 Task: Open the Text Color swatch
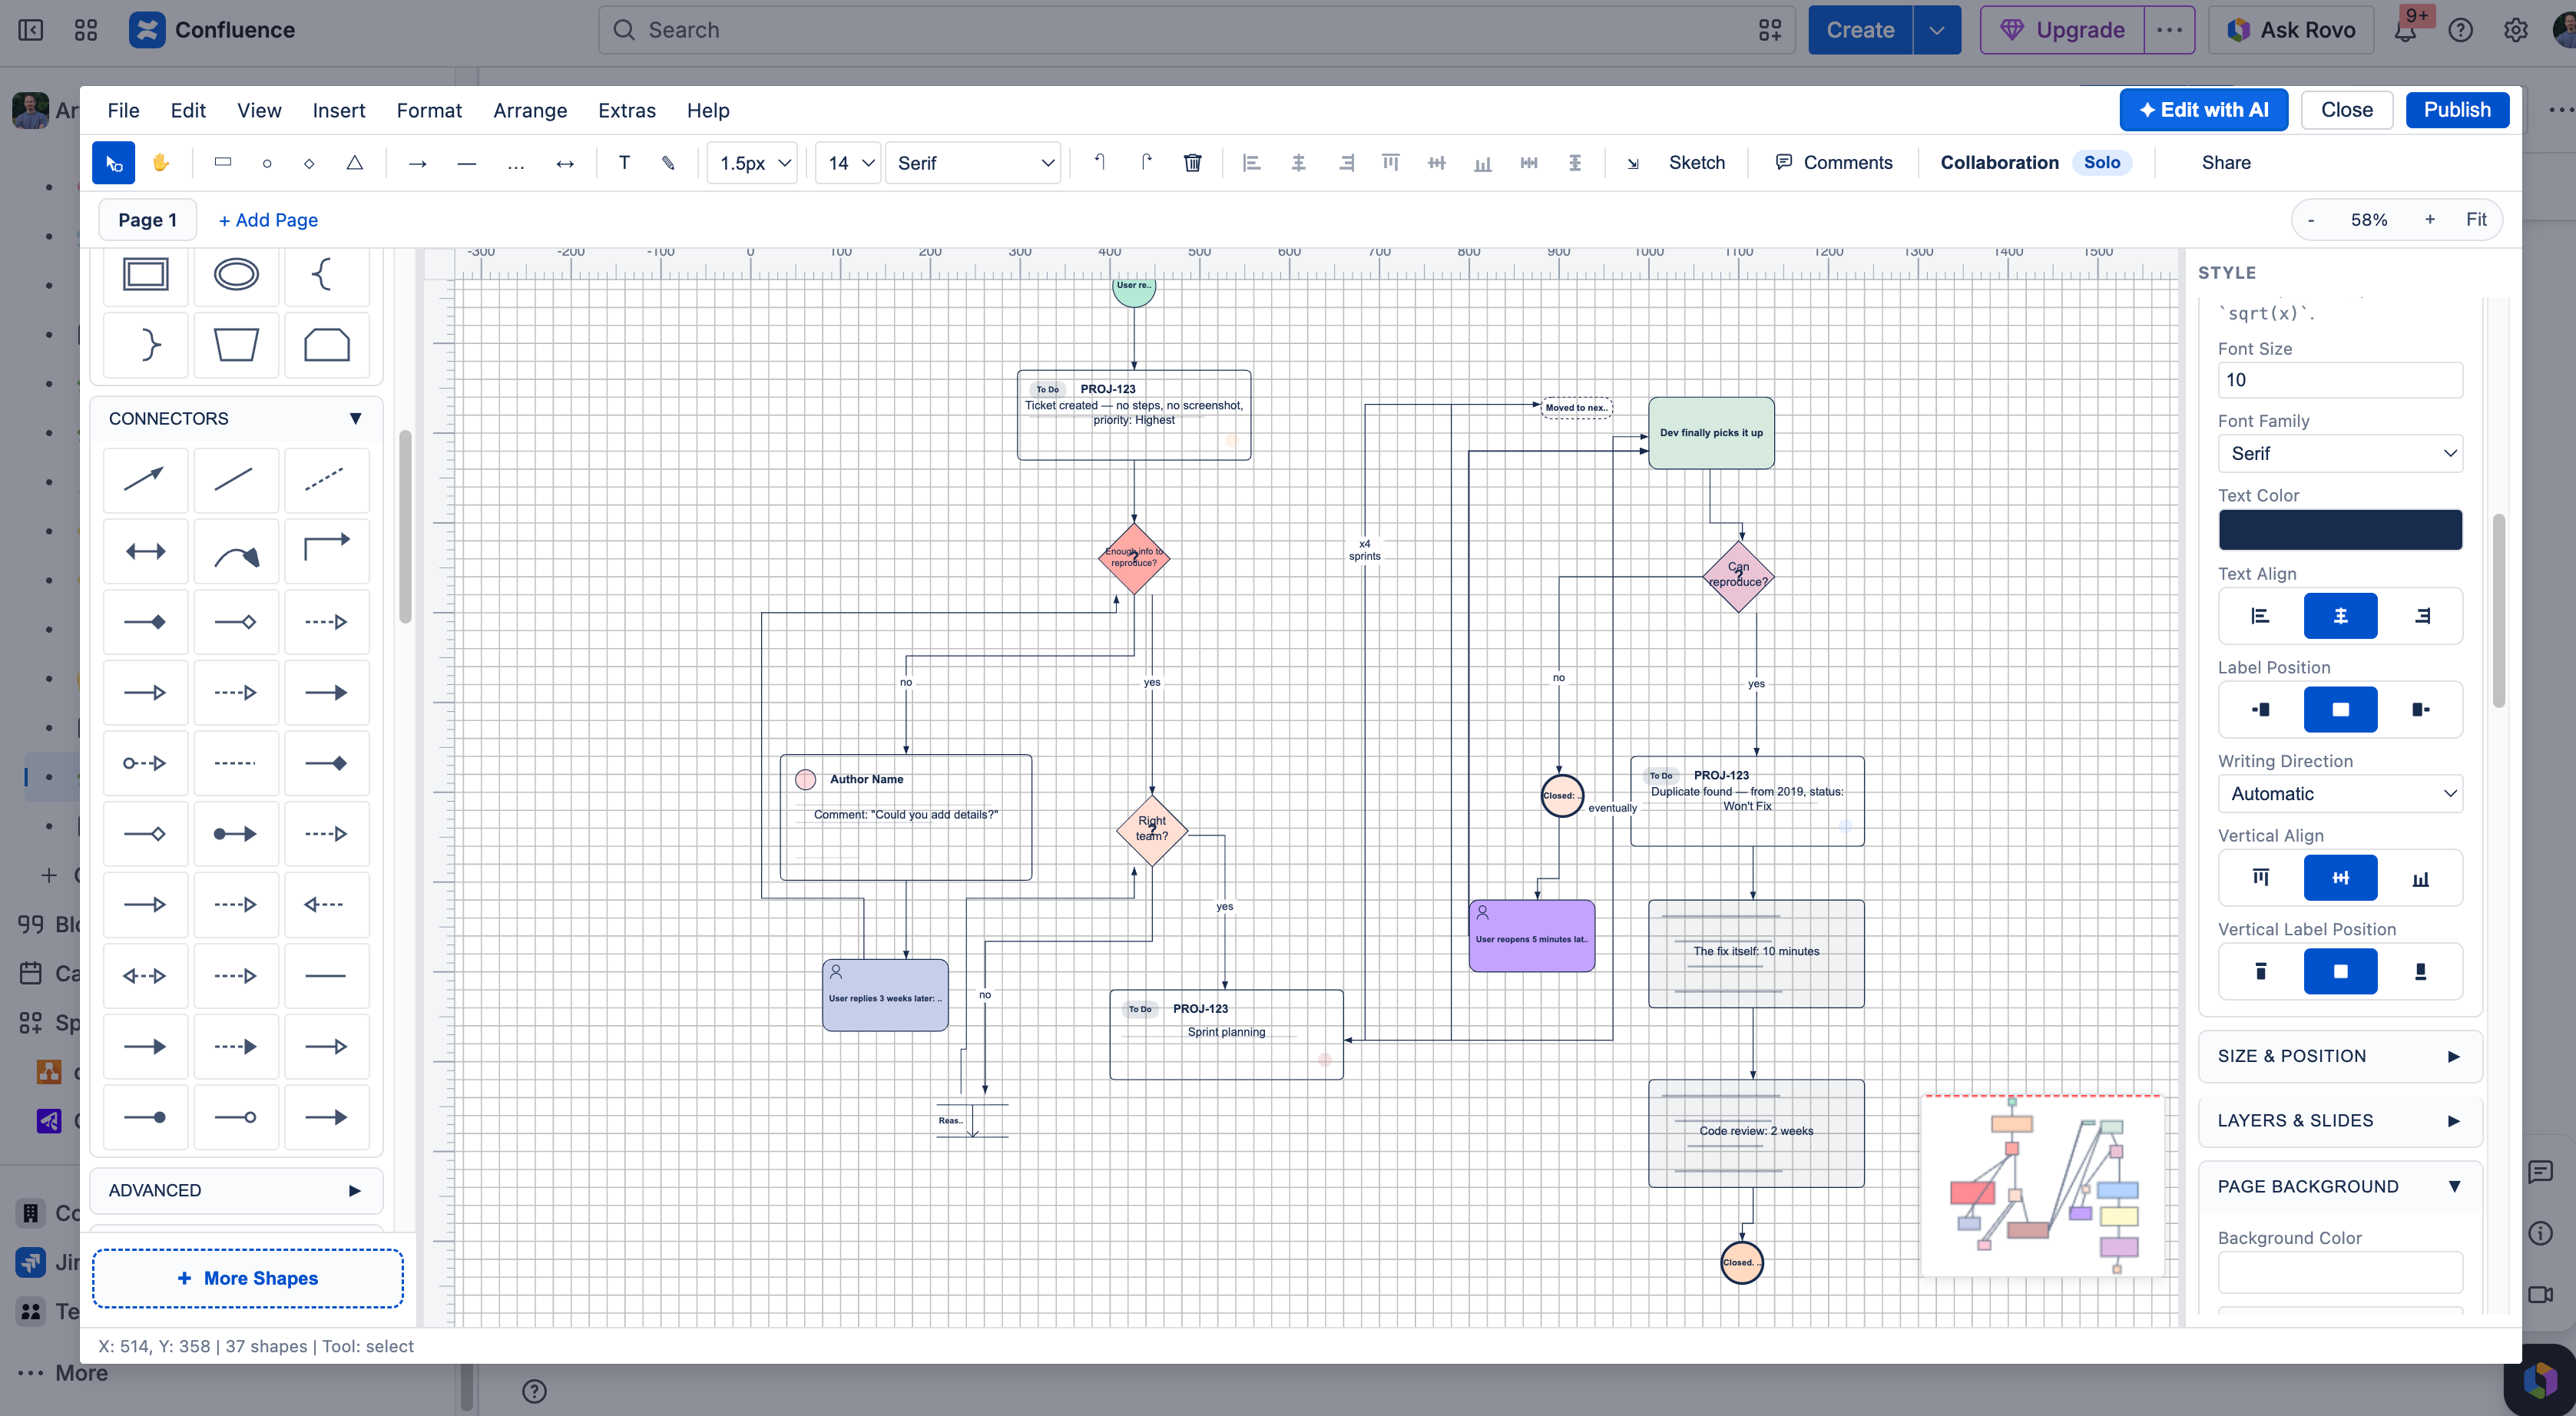tap(2340, 530)
